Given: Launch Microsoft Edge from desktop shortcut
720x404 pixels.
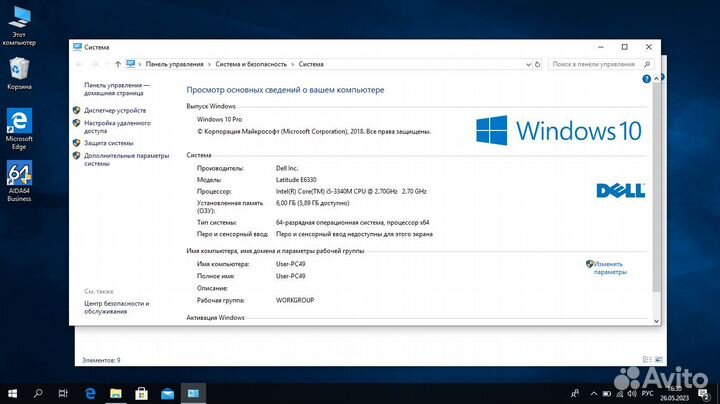Looking at the screenshot, I should coord(19,129).
